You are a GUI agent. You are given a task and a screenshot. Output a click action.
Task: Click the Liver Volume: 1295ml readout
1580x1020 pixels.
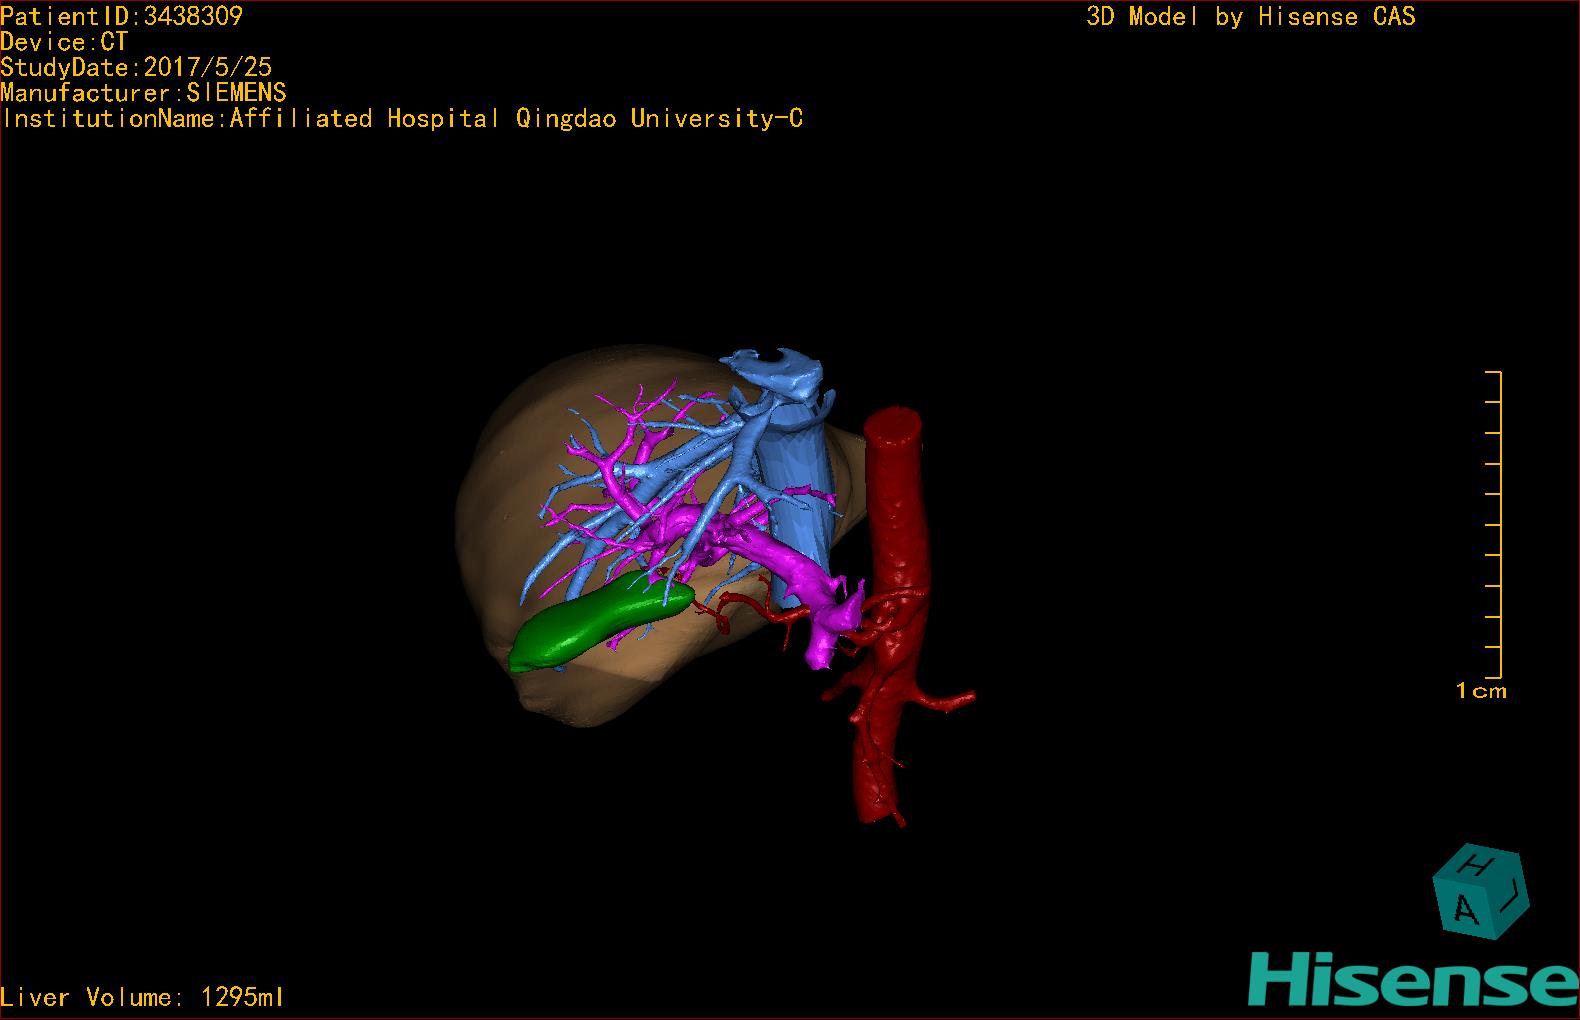point(143,997)
